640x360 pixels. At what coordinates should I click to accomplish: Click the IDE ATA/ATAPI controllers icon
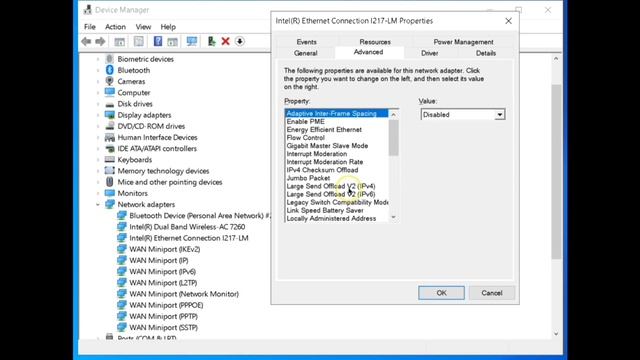pyautogui.click(x=109, y=149)
